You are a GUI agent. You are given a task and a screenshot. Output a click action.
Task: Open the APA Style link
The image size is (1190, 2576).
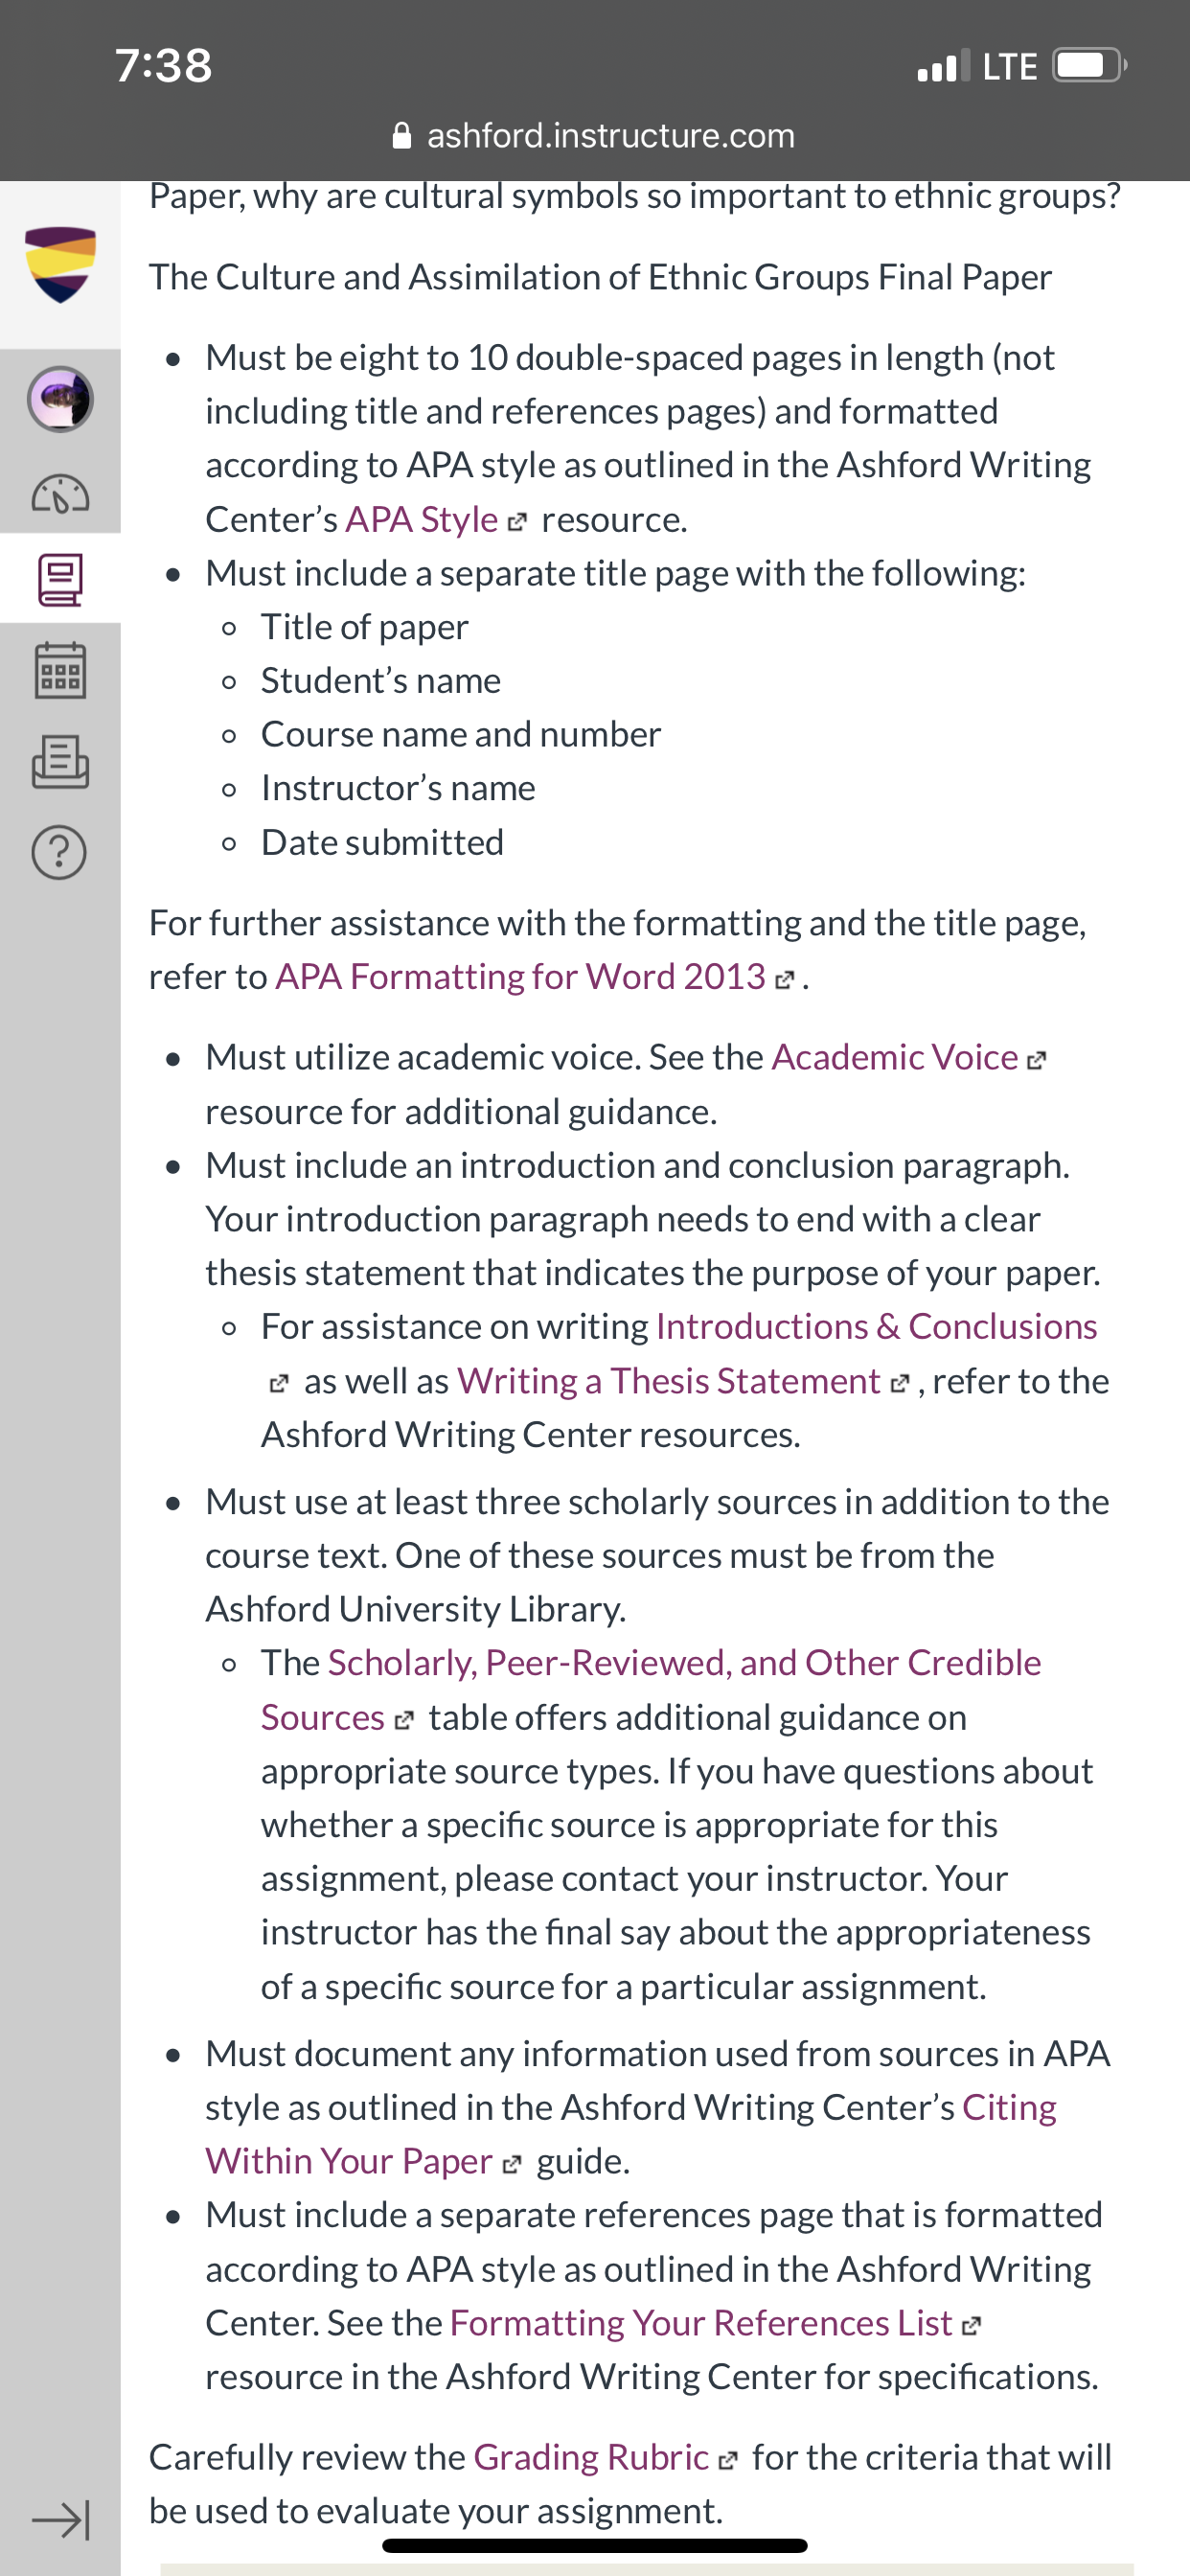click(421, 519)
